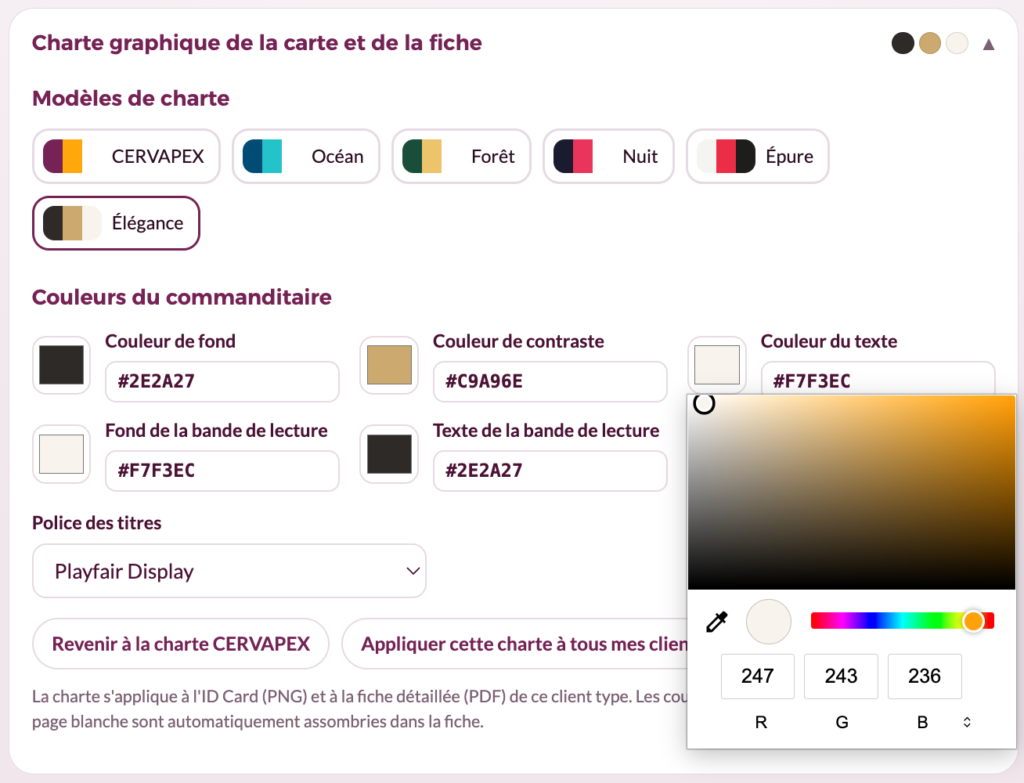
Task: Open the Couleur du texte swatch
Action: (717, 365)
